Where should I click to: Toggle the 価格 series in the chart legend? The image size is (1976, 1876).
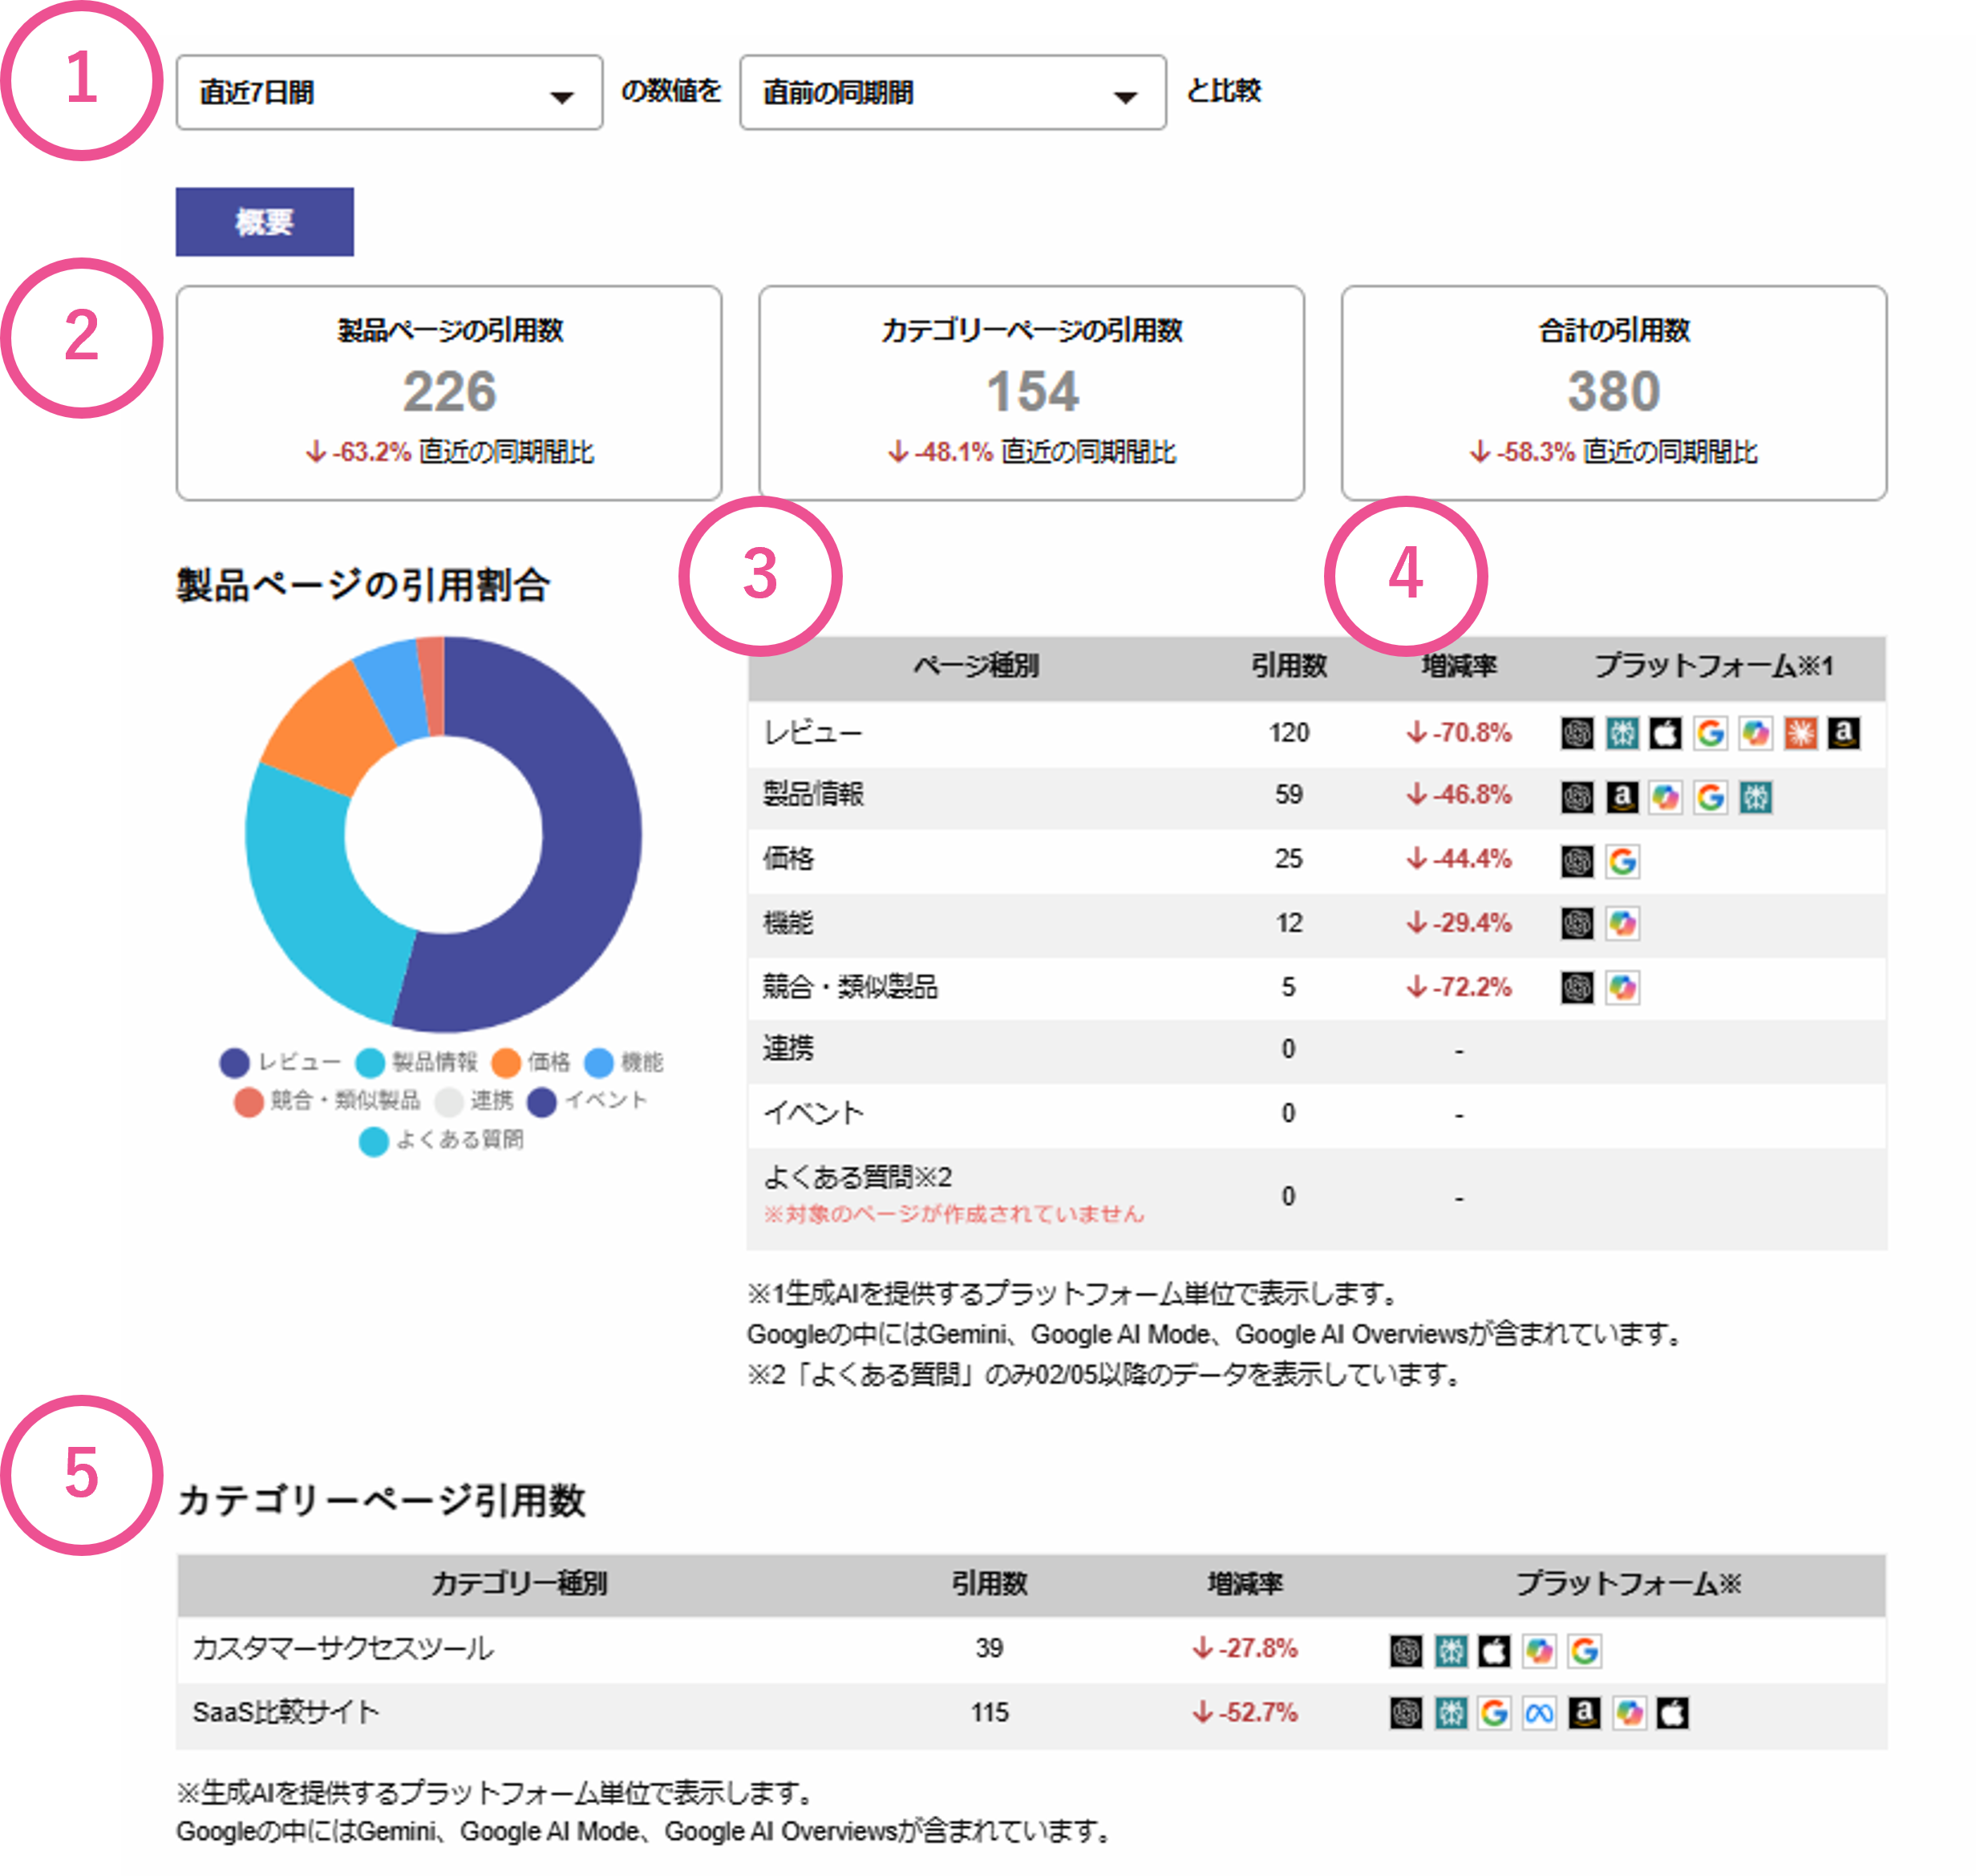click(x=531, y=1062)
